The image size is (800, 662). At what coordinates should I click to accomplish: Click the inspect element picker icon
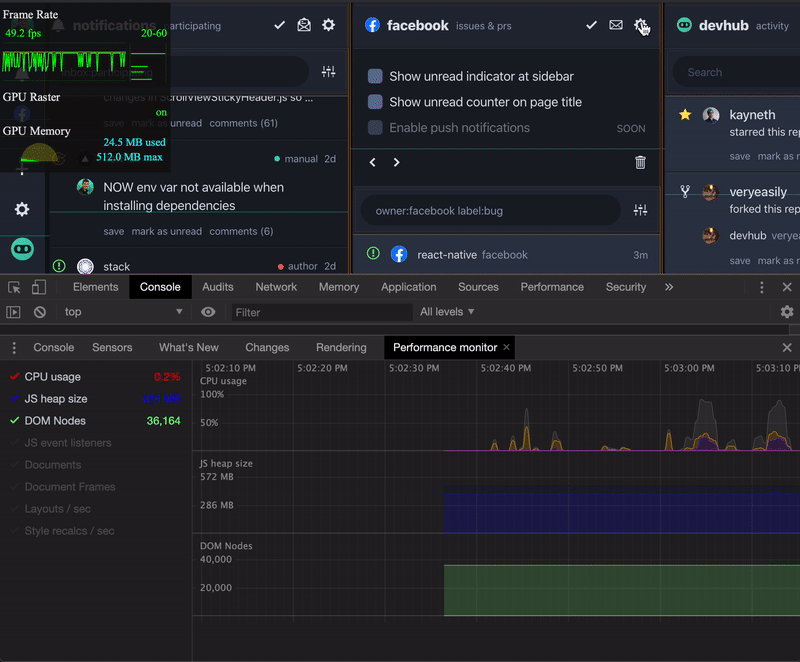point(14,287)
